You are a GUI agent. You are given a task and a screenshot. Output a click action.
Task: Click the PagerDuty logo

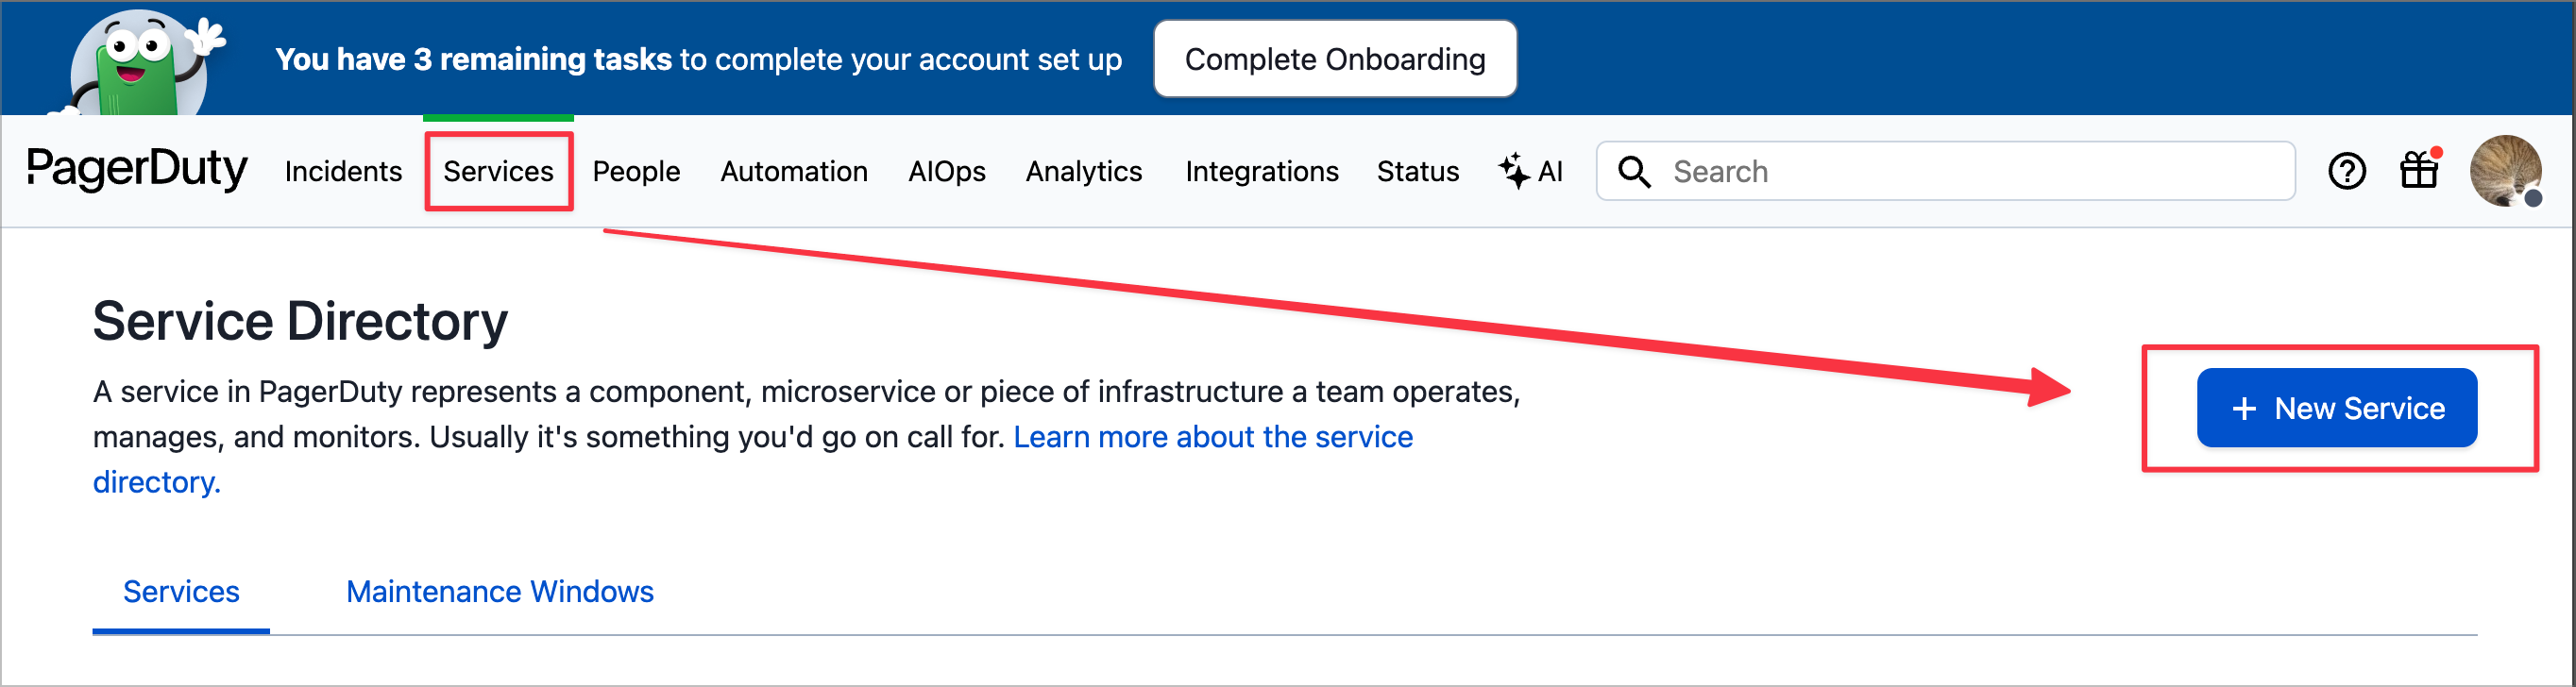137,170
